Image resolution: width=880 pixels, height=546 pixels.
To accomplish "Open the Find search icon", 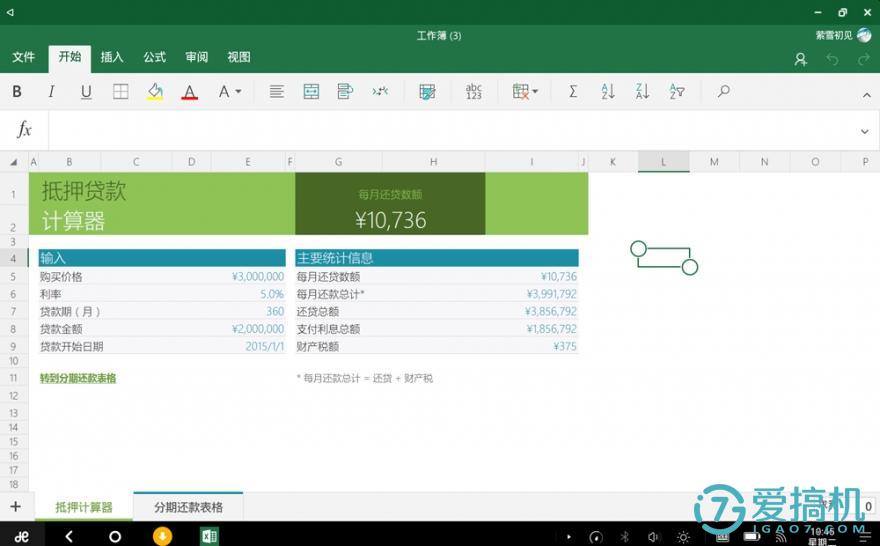I will 723,91.
